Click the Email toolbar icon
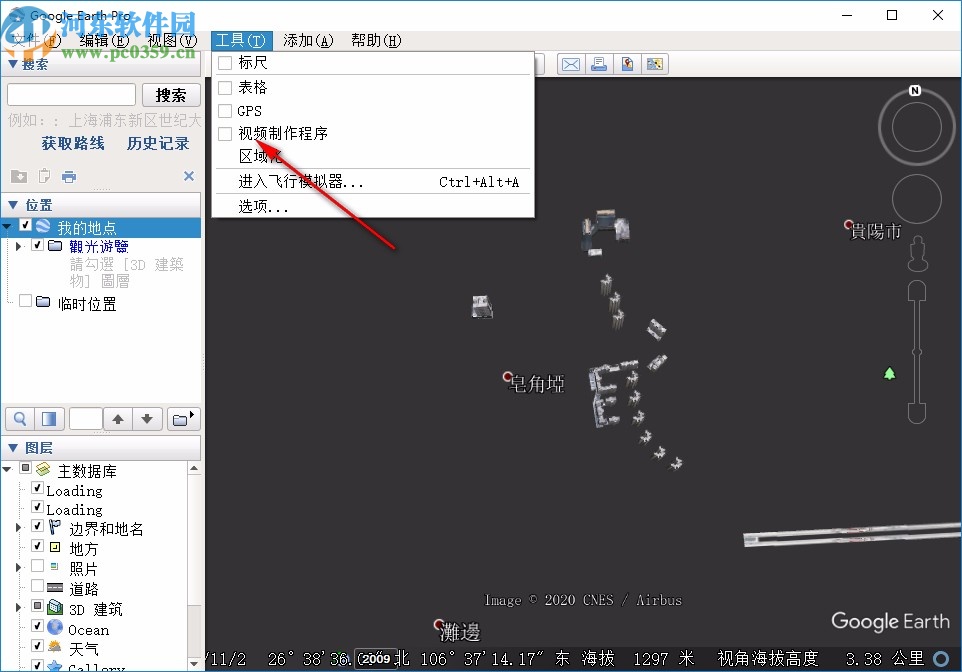 click(571, 64)
